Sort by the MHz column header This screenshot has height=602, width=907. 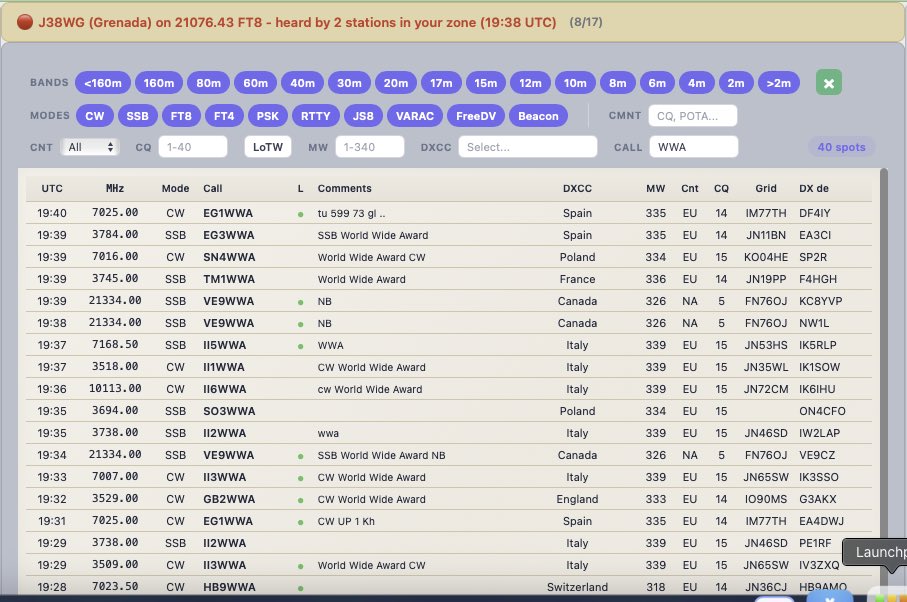115,189
